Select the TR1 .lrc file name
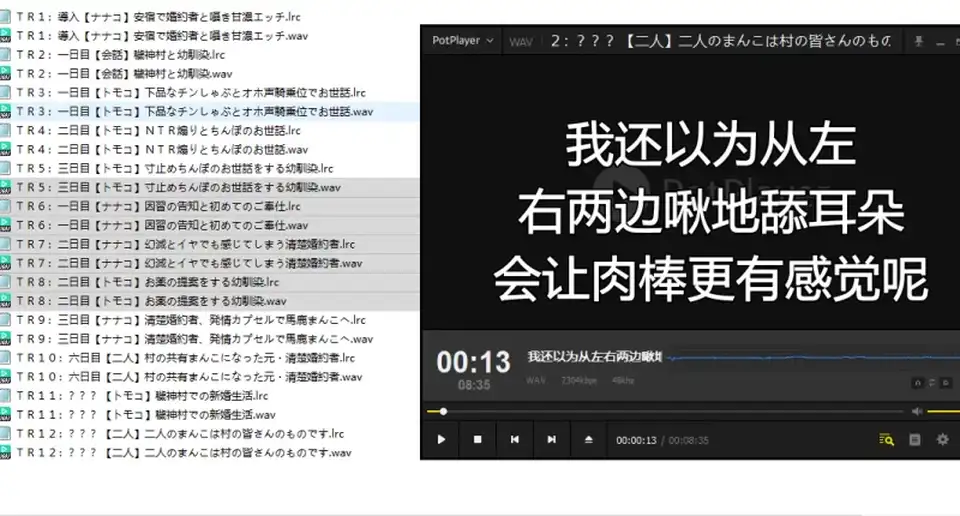The width and height of the screenshot is (960, 516). [x=159, y=17]
